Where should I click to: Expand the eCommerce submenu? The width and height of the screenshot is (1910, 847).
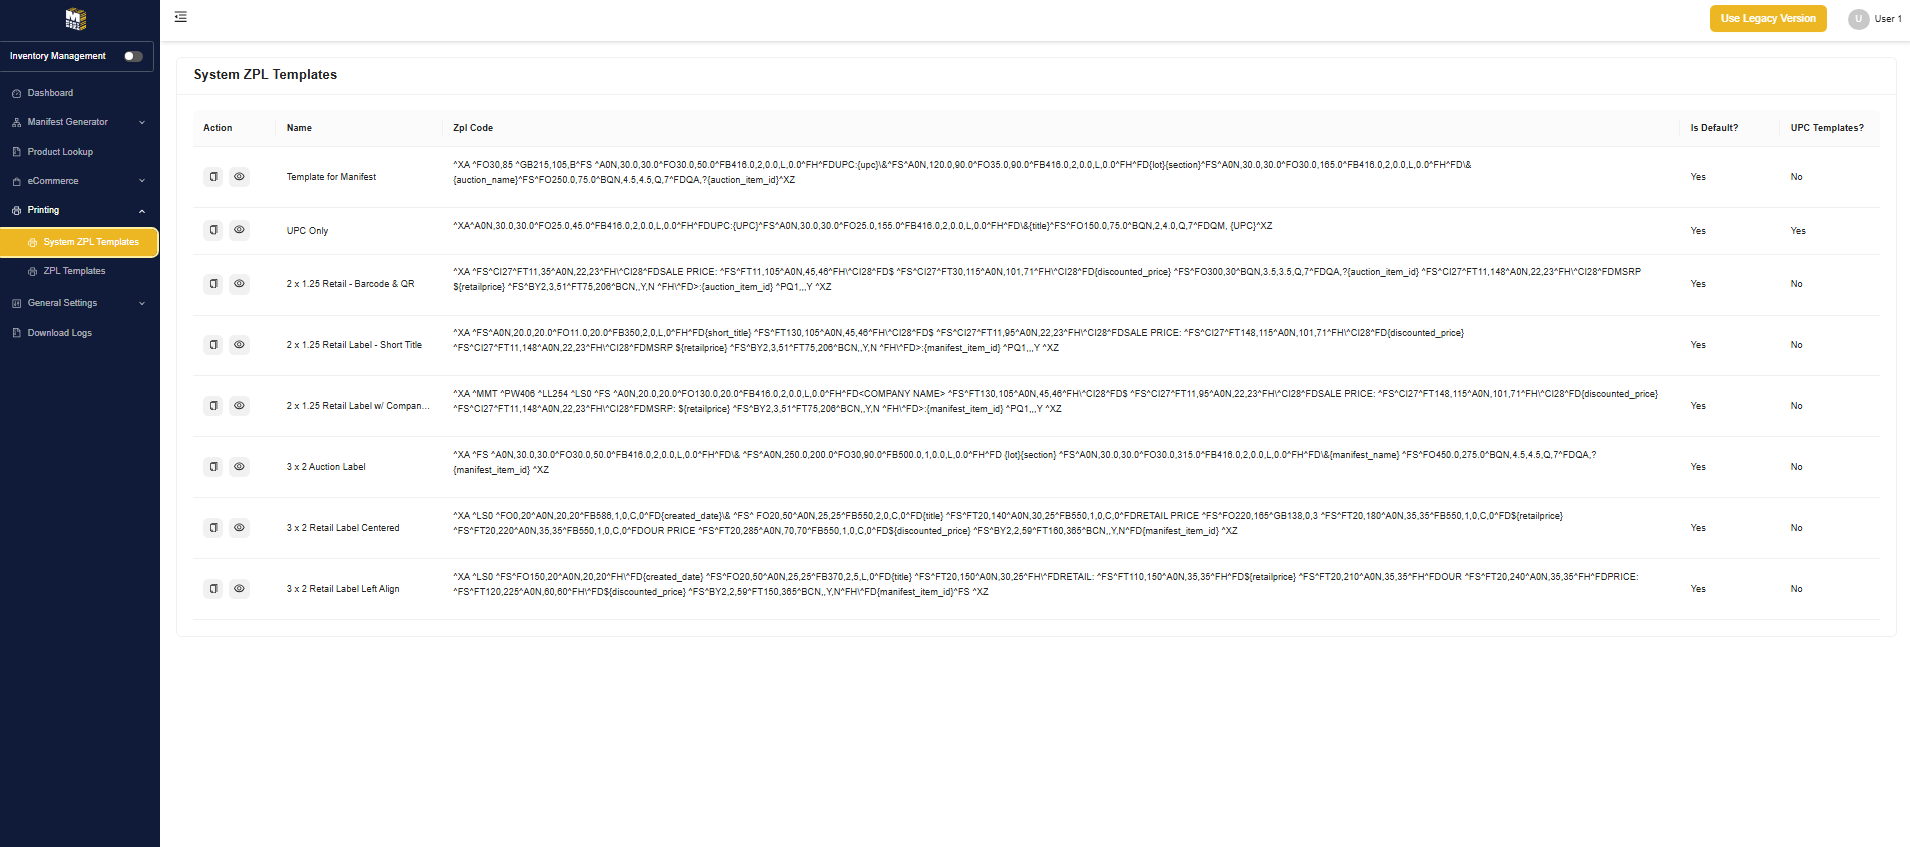79,181
